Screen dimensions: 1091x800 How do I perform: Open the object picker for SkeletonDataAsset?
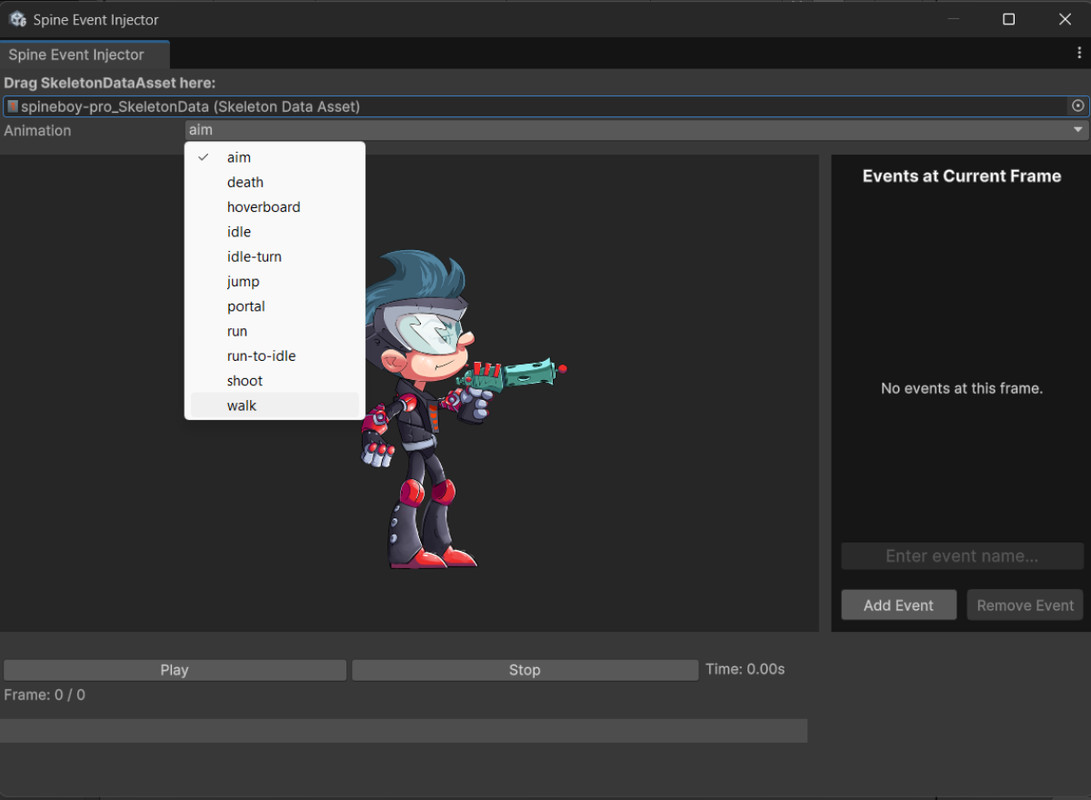[x=1078, y=106]
